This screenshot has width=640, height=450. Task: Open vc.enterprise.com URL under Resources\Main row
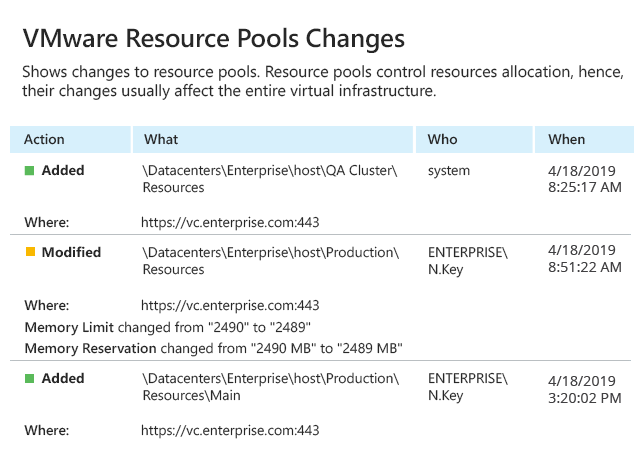[x=230, y=430]
